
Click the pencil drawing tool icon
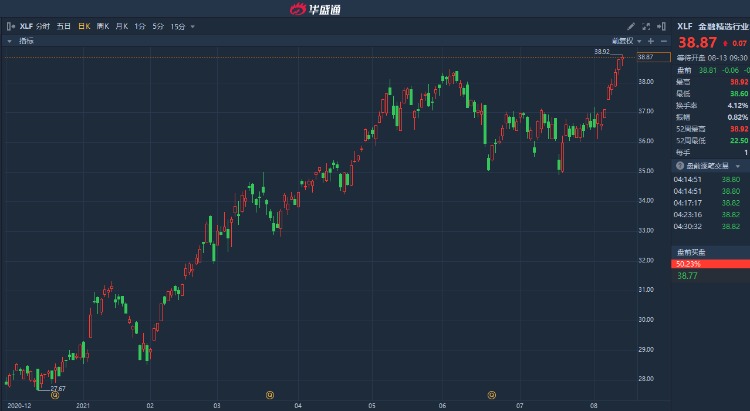[x=631, y=26]
